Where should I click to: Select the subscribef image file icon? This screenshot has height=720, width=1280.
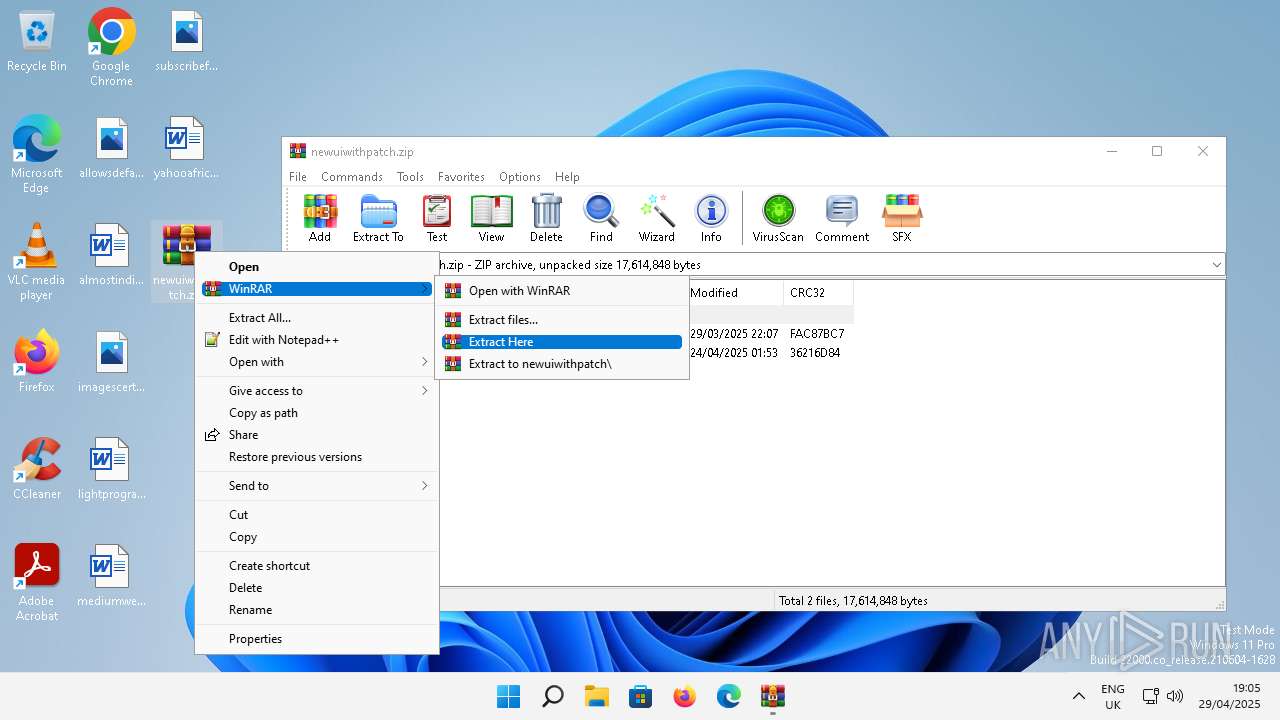186,42
